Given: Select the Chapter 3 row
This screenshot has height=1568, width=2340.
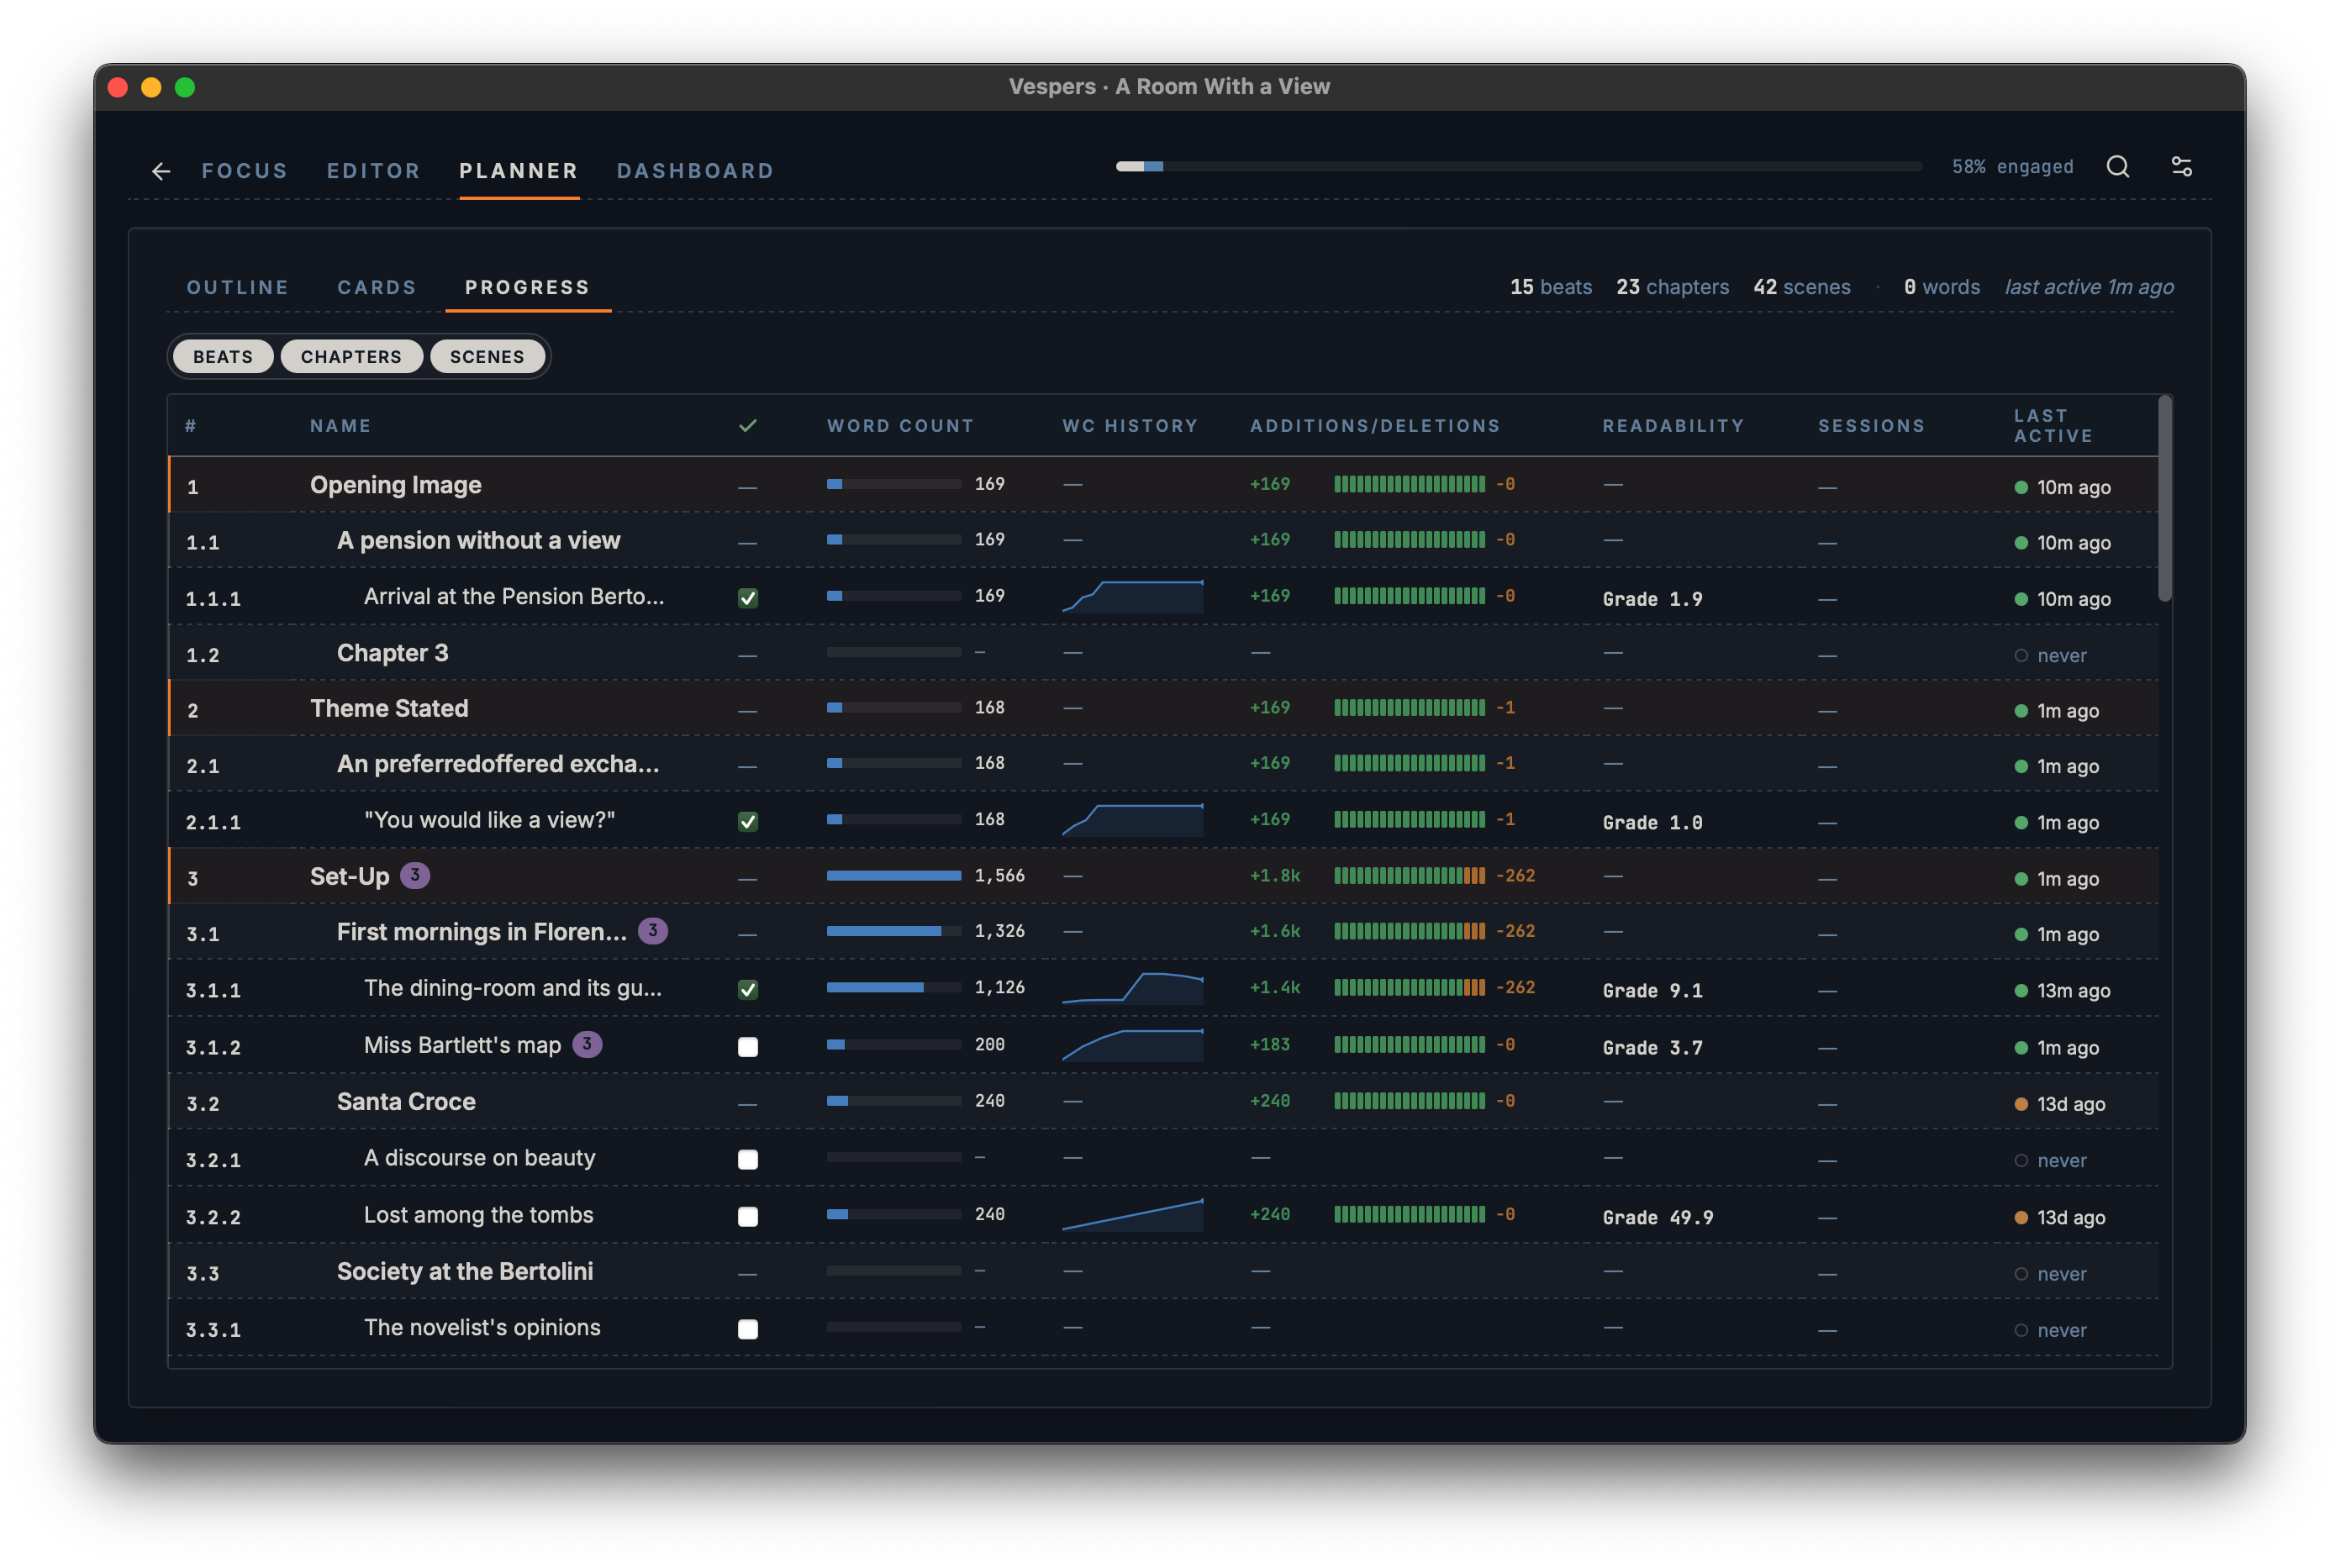Looking at the screenshot, I should pos(1163,653).
